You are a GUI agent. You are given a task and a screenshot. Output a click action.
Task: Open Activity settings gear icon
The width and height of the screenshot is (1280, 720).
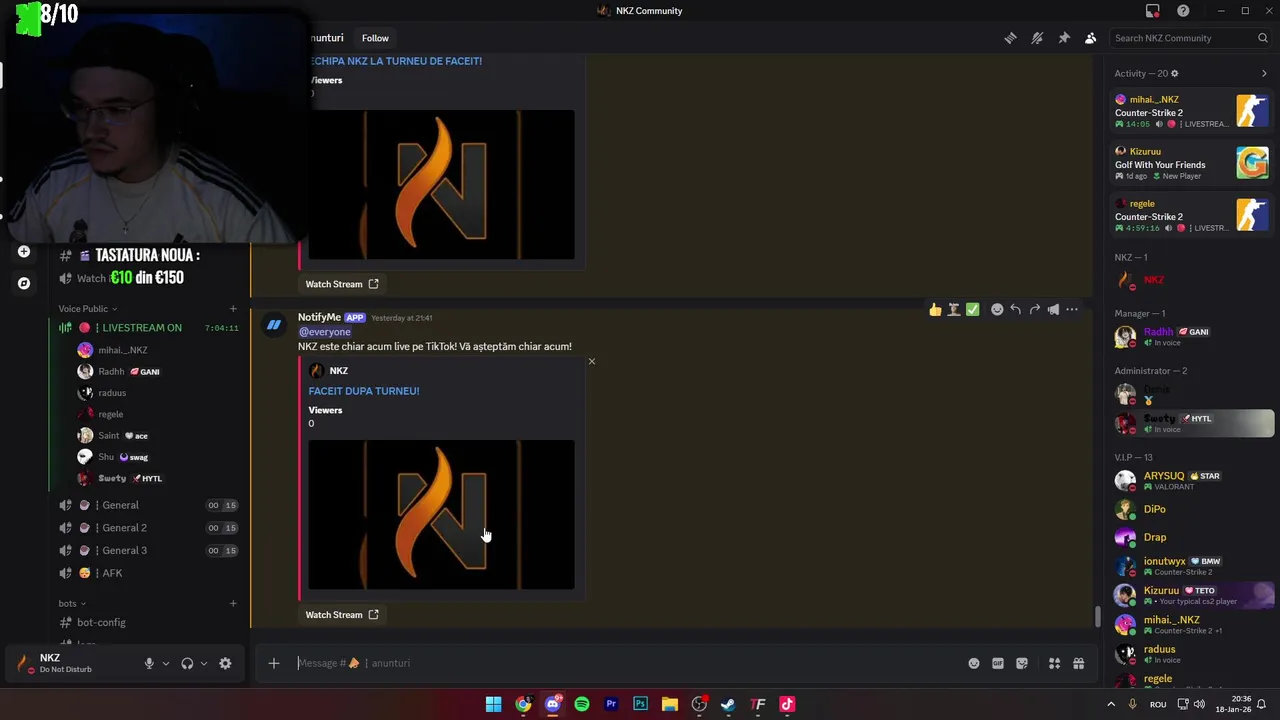click(1174, 73)
